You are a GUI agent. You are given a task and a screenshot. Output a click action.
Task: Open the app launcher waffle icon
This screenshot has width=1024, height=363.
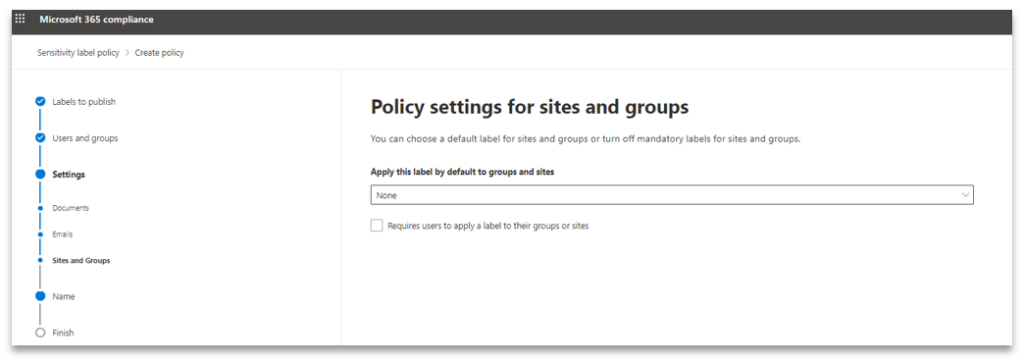pos(20,19)
